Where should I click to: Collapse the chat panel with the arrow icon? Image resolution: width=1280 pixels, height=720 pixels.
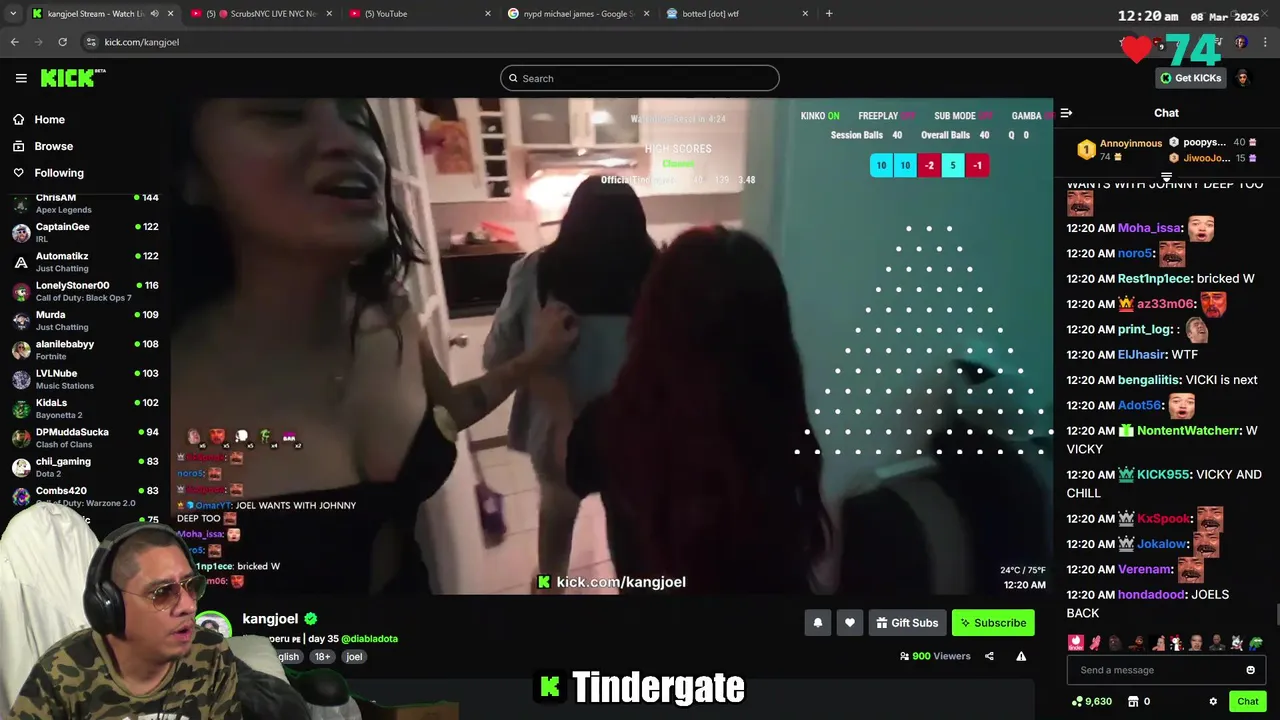point(1066,113)
